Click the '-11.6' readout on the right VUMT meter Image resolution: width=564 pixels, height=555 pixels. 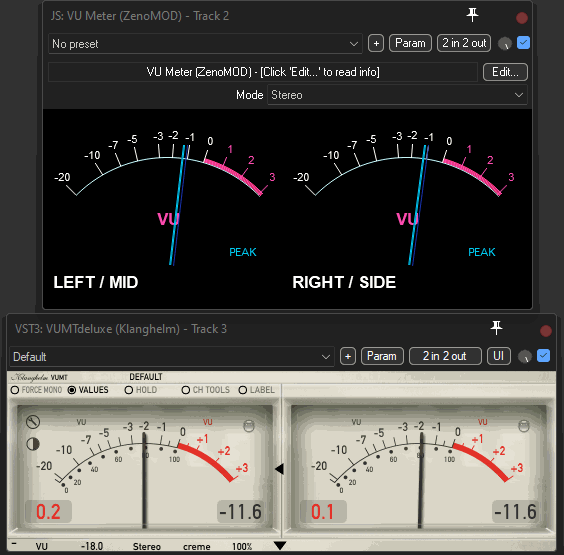[x=515, y=511]
